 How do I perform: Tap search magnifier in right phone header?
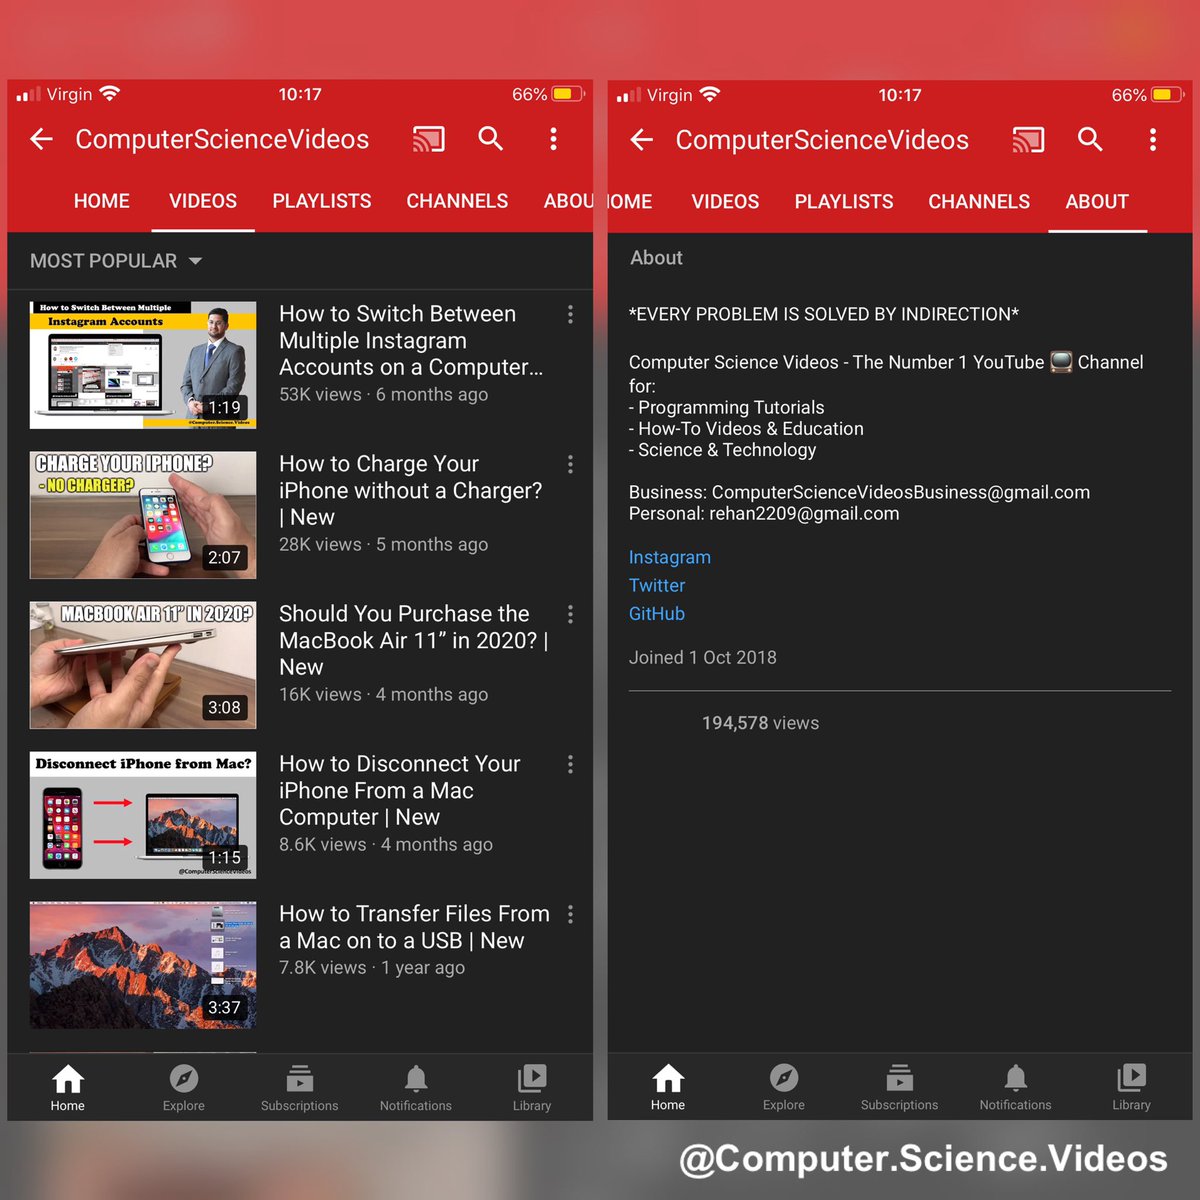(1090, 139)
